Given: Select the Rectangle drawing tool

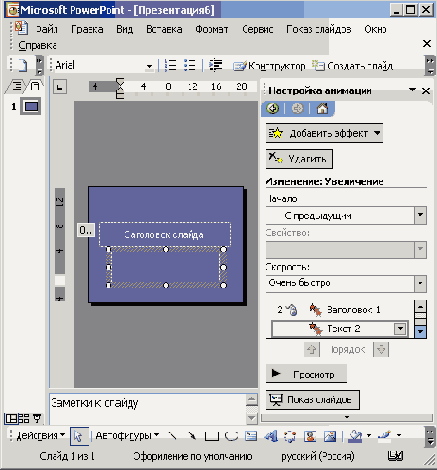Looking at the screenshot, I should (211, 436).
